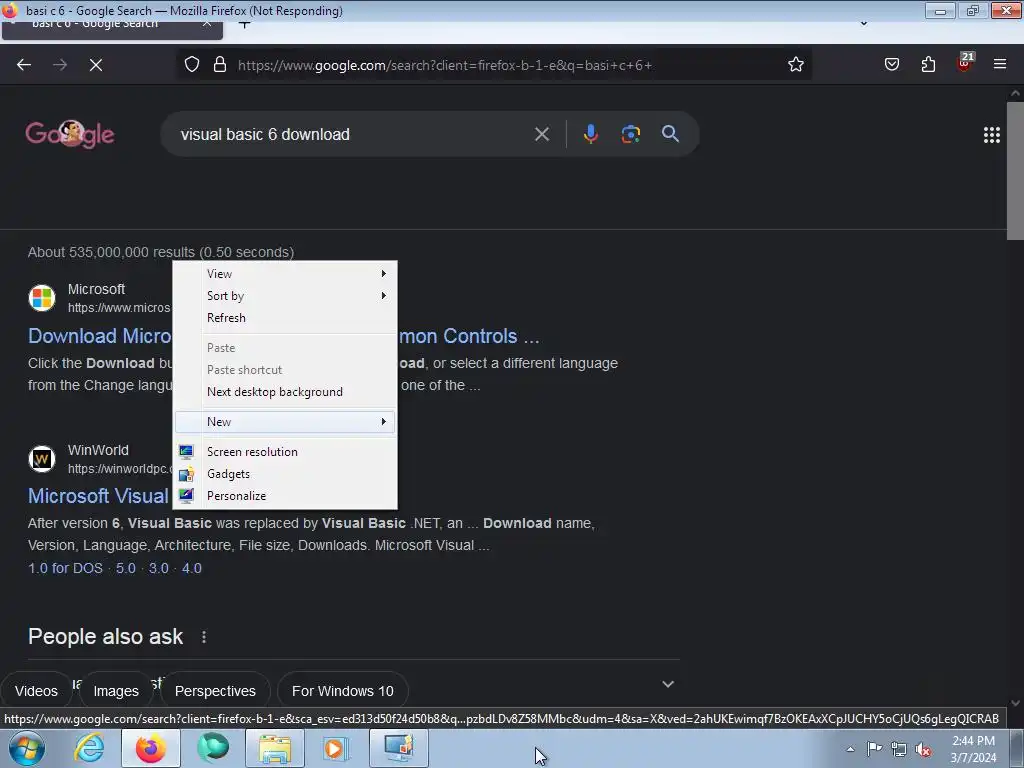
Task: Launch Internet Explorer from the taskbar
Action: point(89,748)
